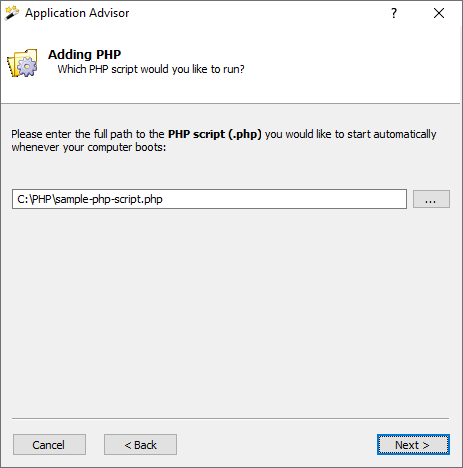Open file browser with the ellipsis button
The image size is (463, 468).
point(431,199)
